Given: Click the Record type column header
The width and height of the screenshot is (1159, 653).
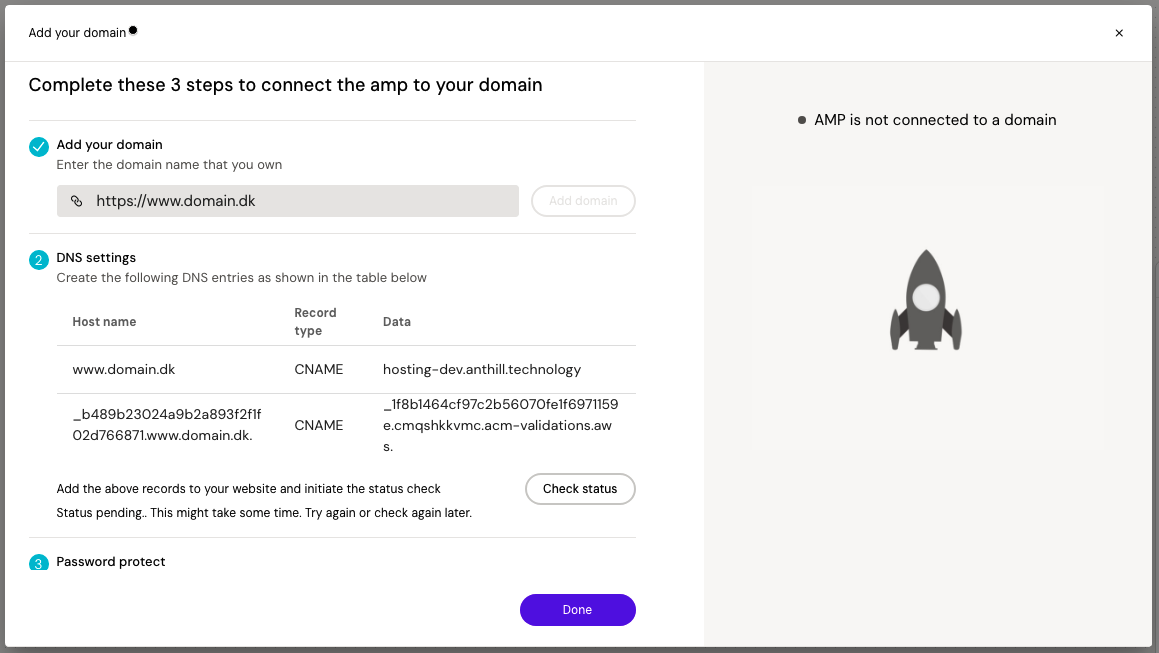Looking at the screenshot, I should point(315,322).
